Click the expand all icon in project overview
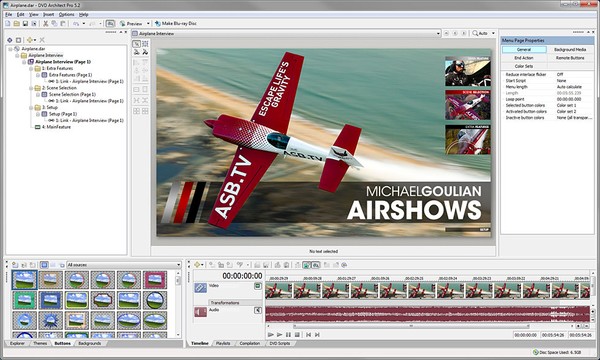Image resolution: width=600 pixels, height=360 pixels. (10, 40)
